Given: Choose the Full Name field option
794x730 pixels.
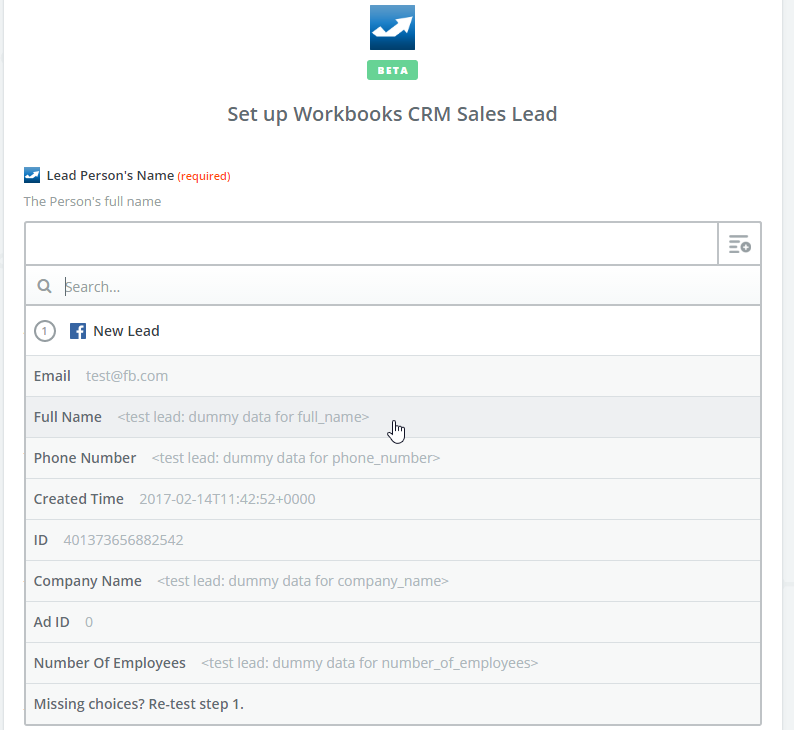Looking at the screenshot, I should 393,417.
